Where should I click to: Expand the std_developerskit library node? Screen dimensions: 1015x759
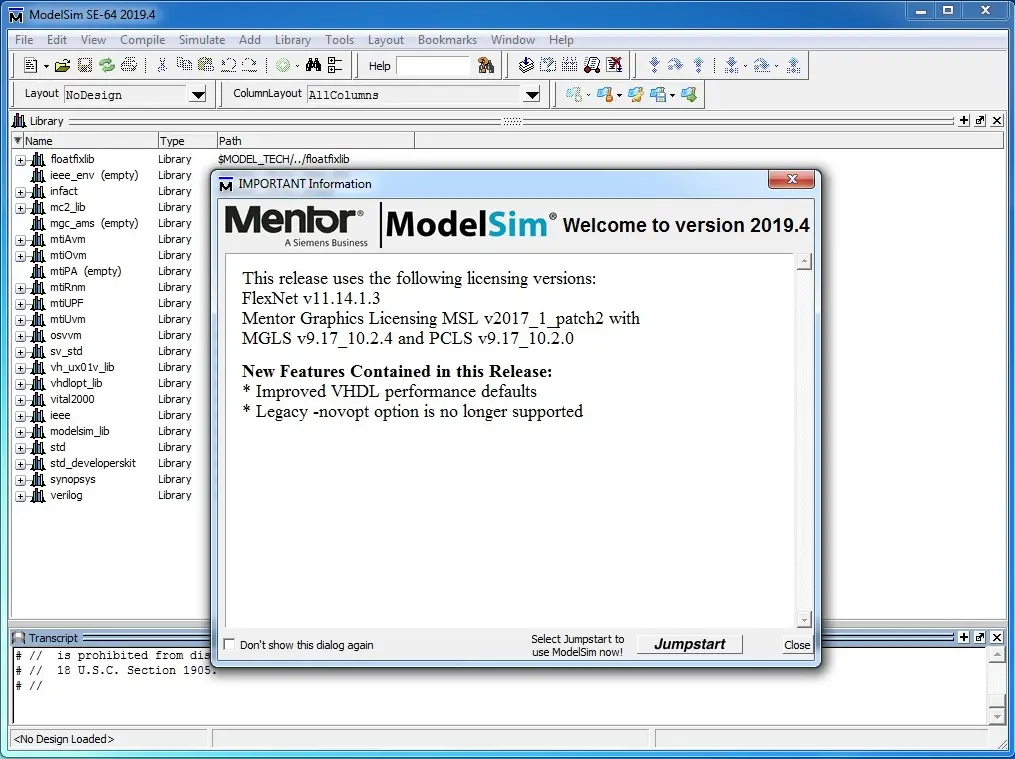(21, 464)
